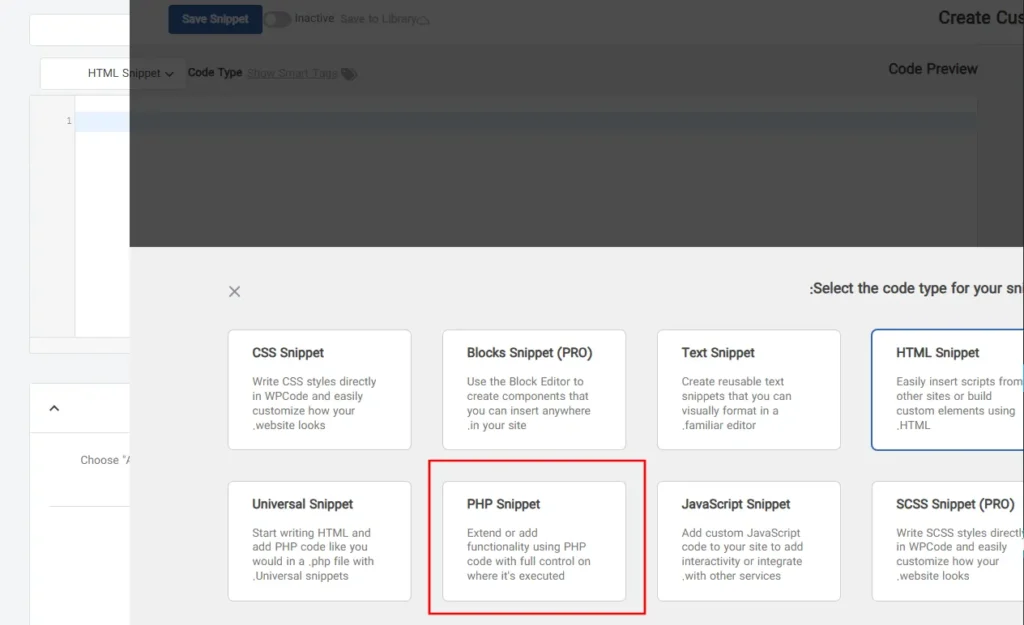Image resolution: width=1024 pixels, height=625 pixels.
Task: Select the PHP Snippet code type
Action: [534, 541]
